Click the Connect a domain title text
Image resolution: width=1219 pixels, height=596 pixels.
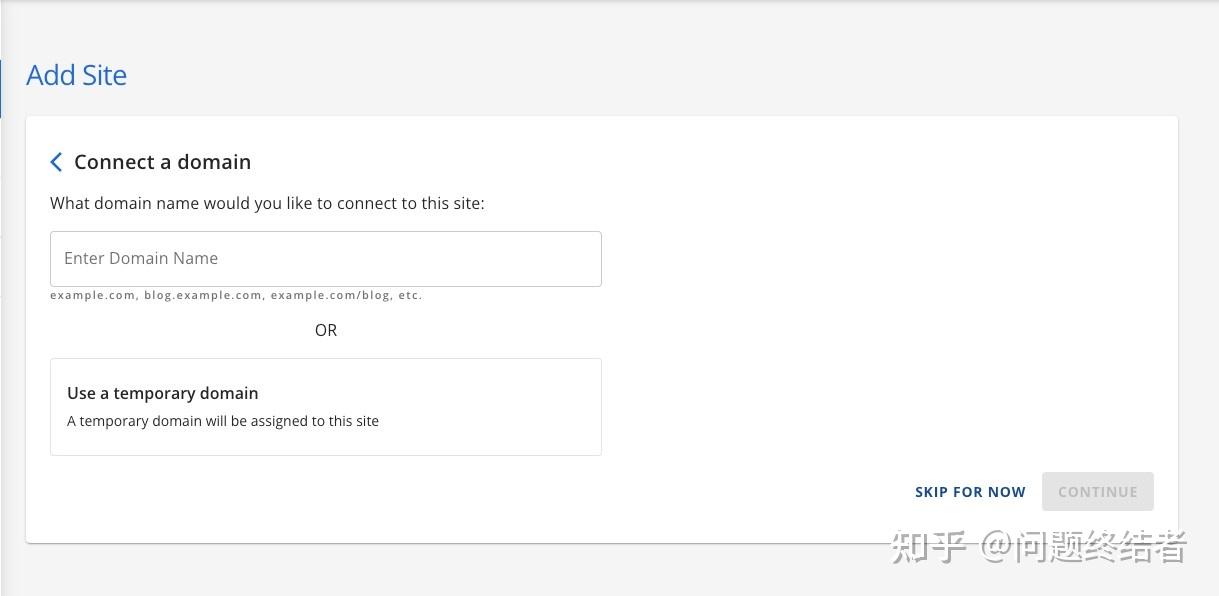[x=162, y=162]
